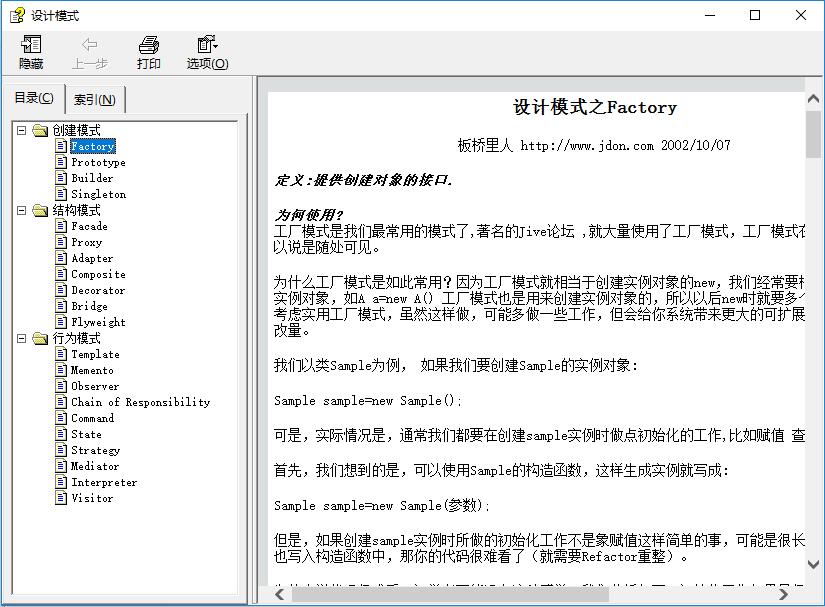Click the 设计模式之Factory heading
825x607 pixels.
(x=595, y=107)
